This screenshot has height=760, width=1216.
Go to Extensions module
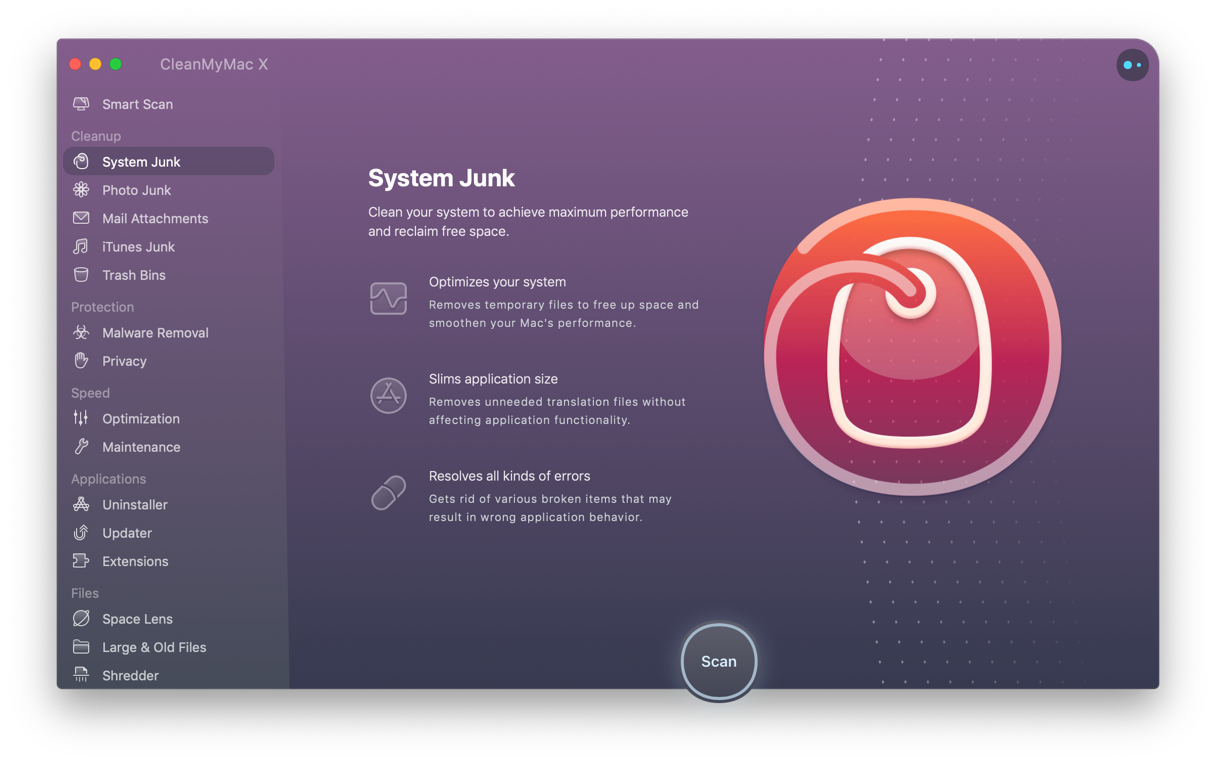[x=168, y=561]
